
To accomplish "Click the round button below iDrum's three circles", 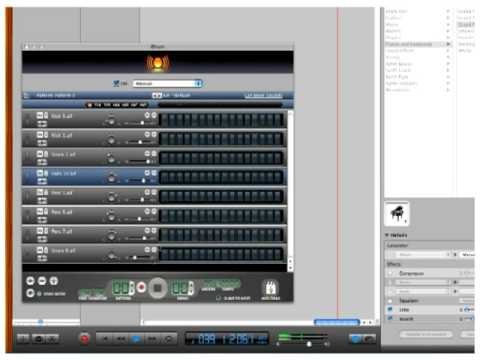I will pos(30,293).
